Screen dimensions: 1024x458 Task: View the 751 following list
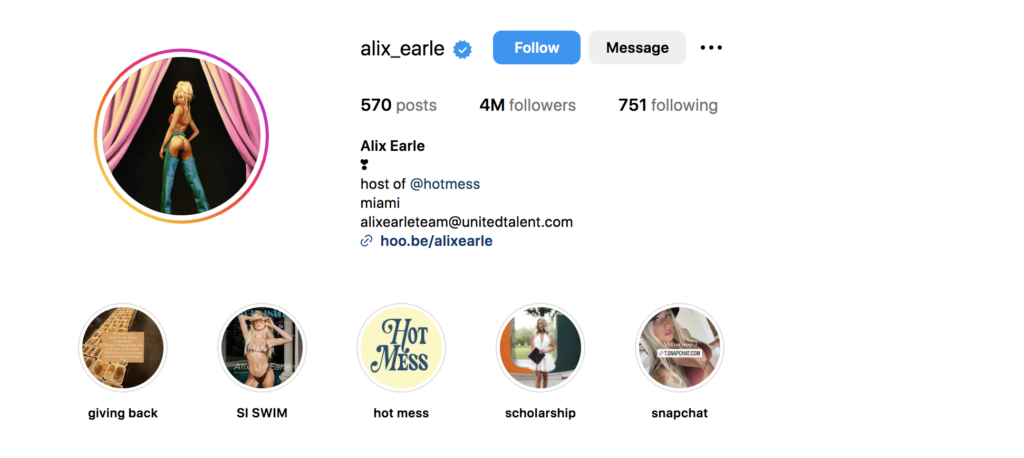667,105
